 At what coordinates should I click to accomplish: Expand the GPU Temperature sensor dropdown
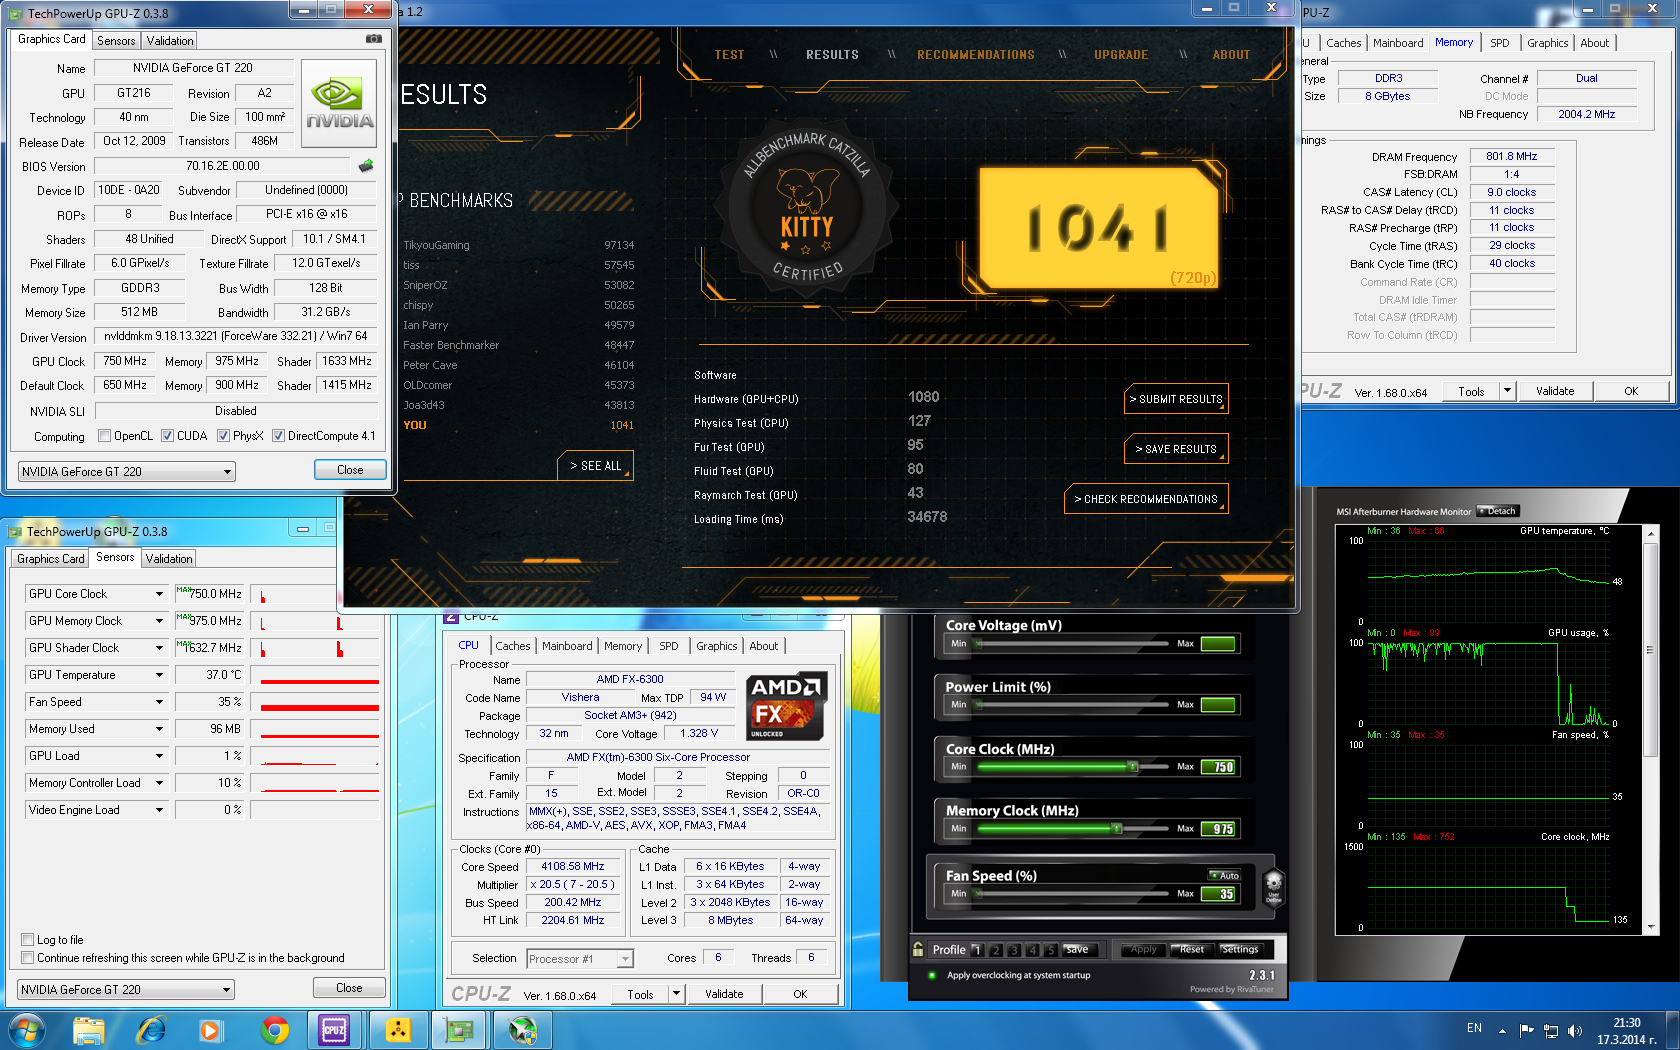point(159,675)
